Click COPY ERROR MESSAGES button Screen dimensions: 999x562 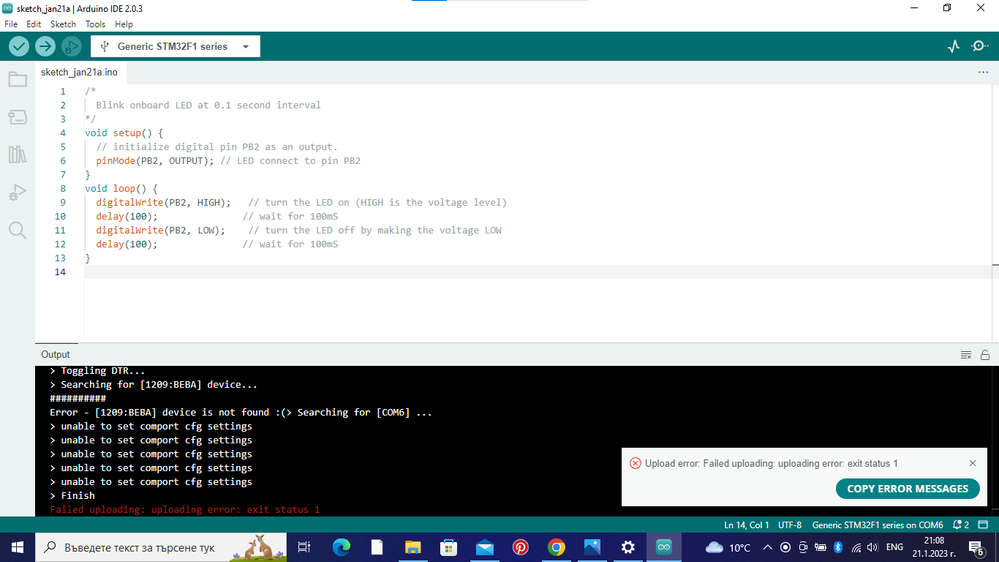pos(907,489)
